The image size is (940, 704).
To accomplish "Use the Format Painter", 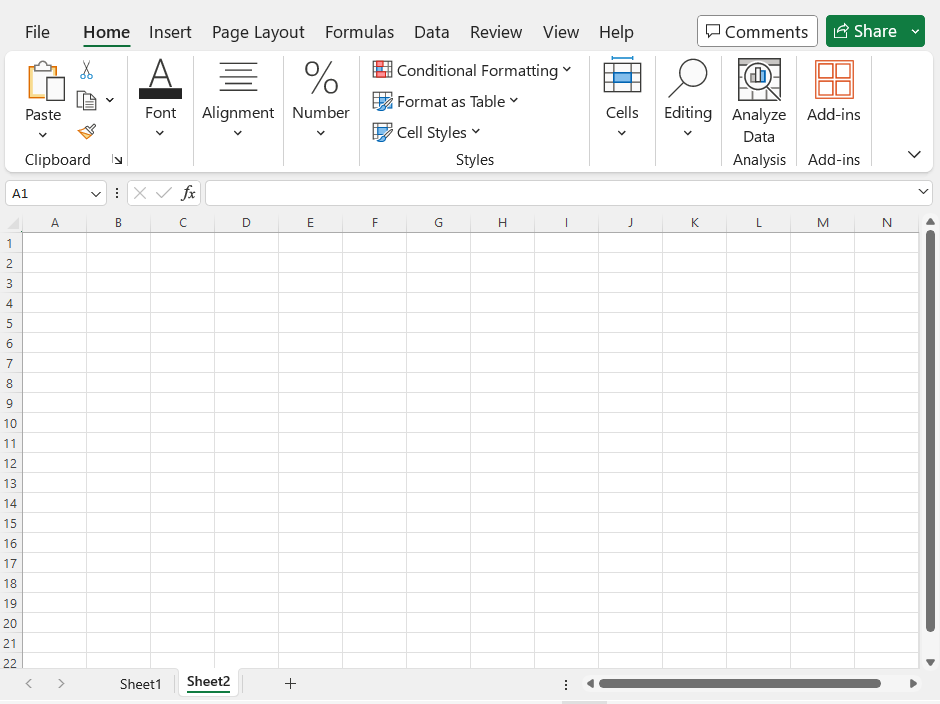I will pyautogui.click(x=86, y=130).
